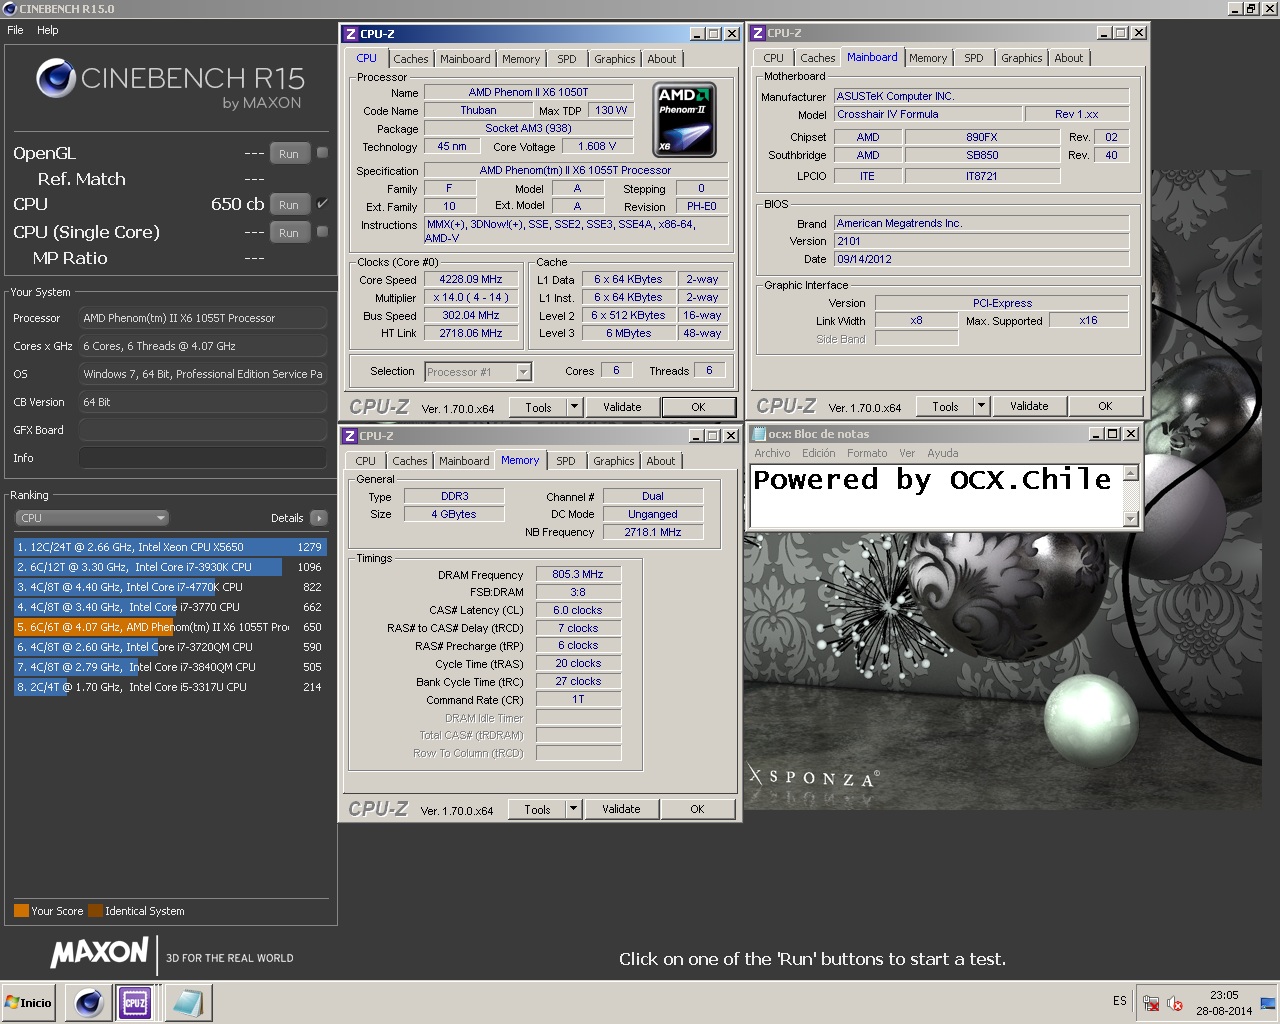Select Core i5-3317U ranking row

pyautogui.click(x=169, y=687)
